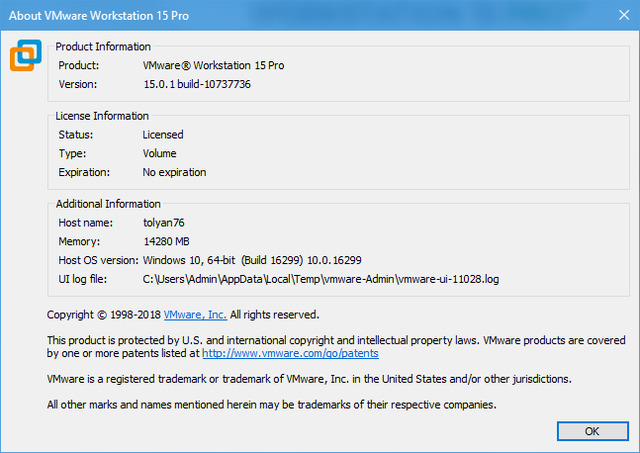Image resolution: width=640 pixels, height=453 pixels.
Task: Click the All other marks and names sentence
Action: pos(271,405)
